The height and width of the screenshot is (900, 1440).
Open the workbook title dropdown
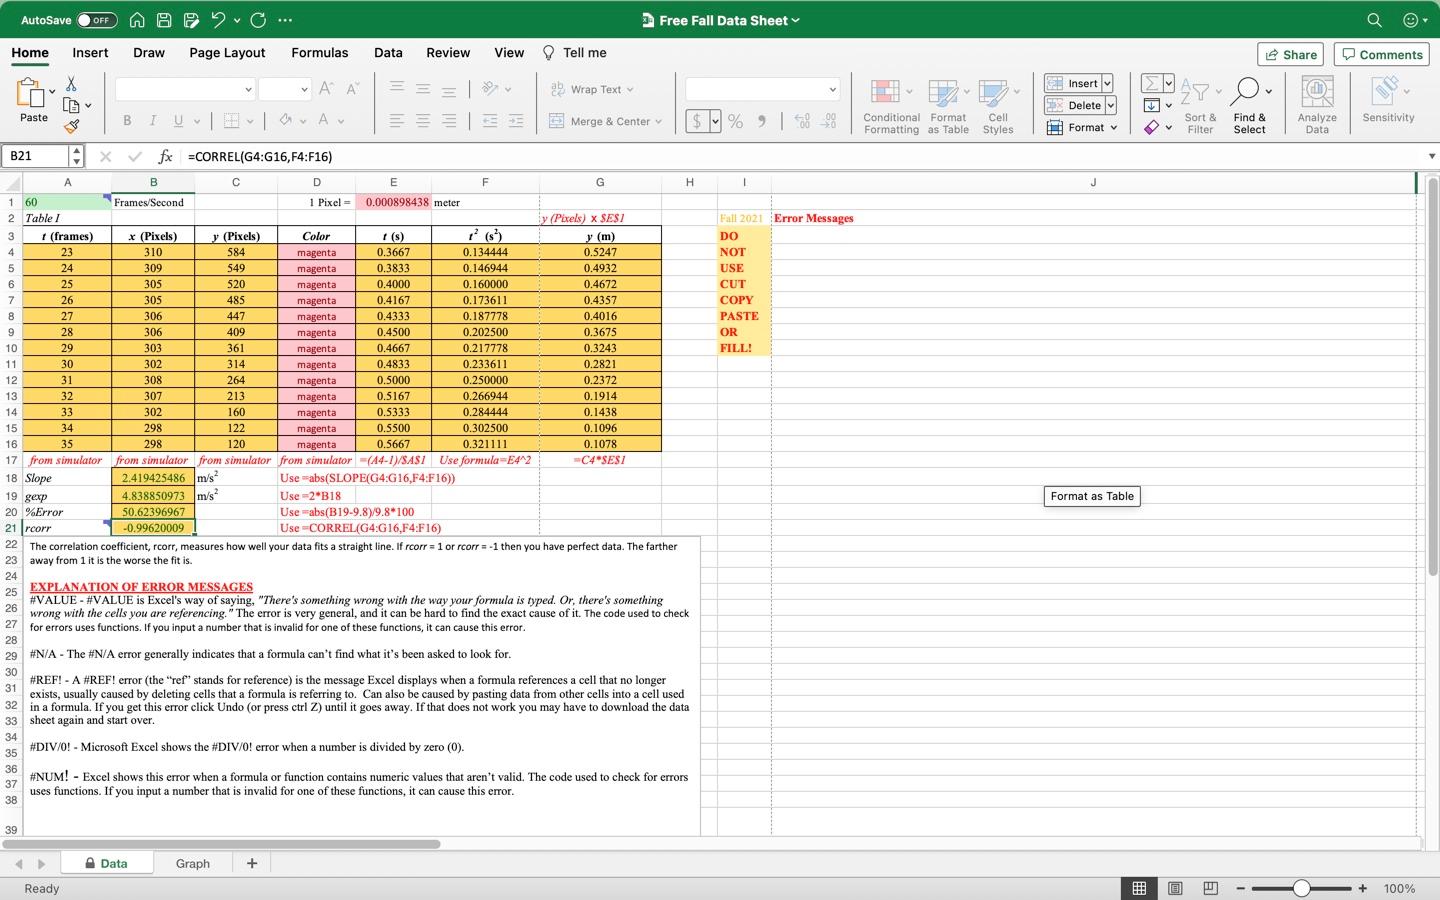click(x=796, y=20)
